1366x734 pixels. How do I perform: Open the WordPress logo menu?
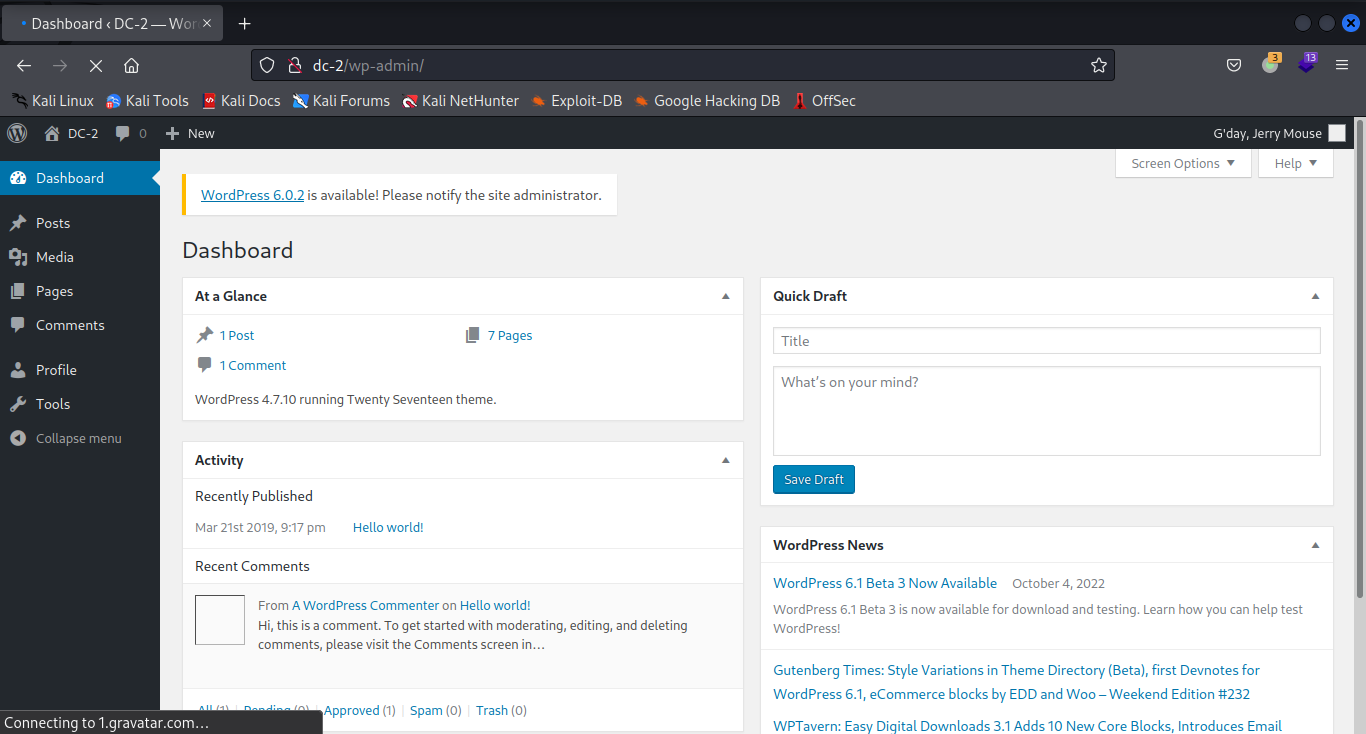pyautogui.click(x=17, y=133)
